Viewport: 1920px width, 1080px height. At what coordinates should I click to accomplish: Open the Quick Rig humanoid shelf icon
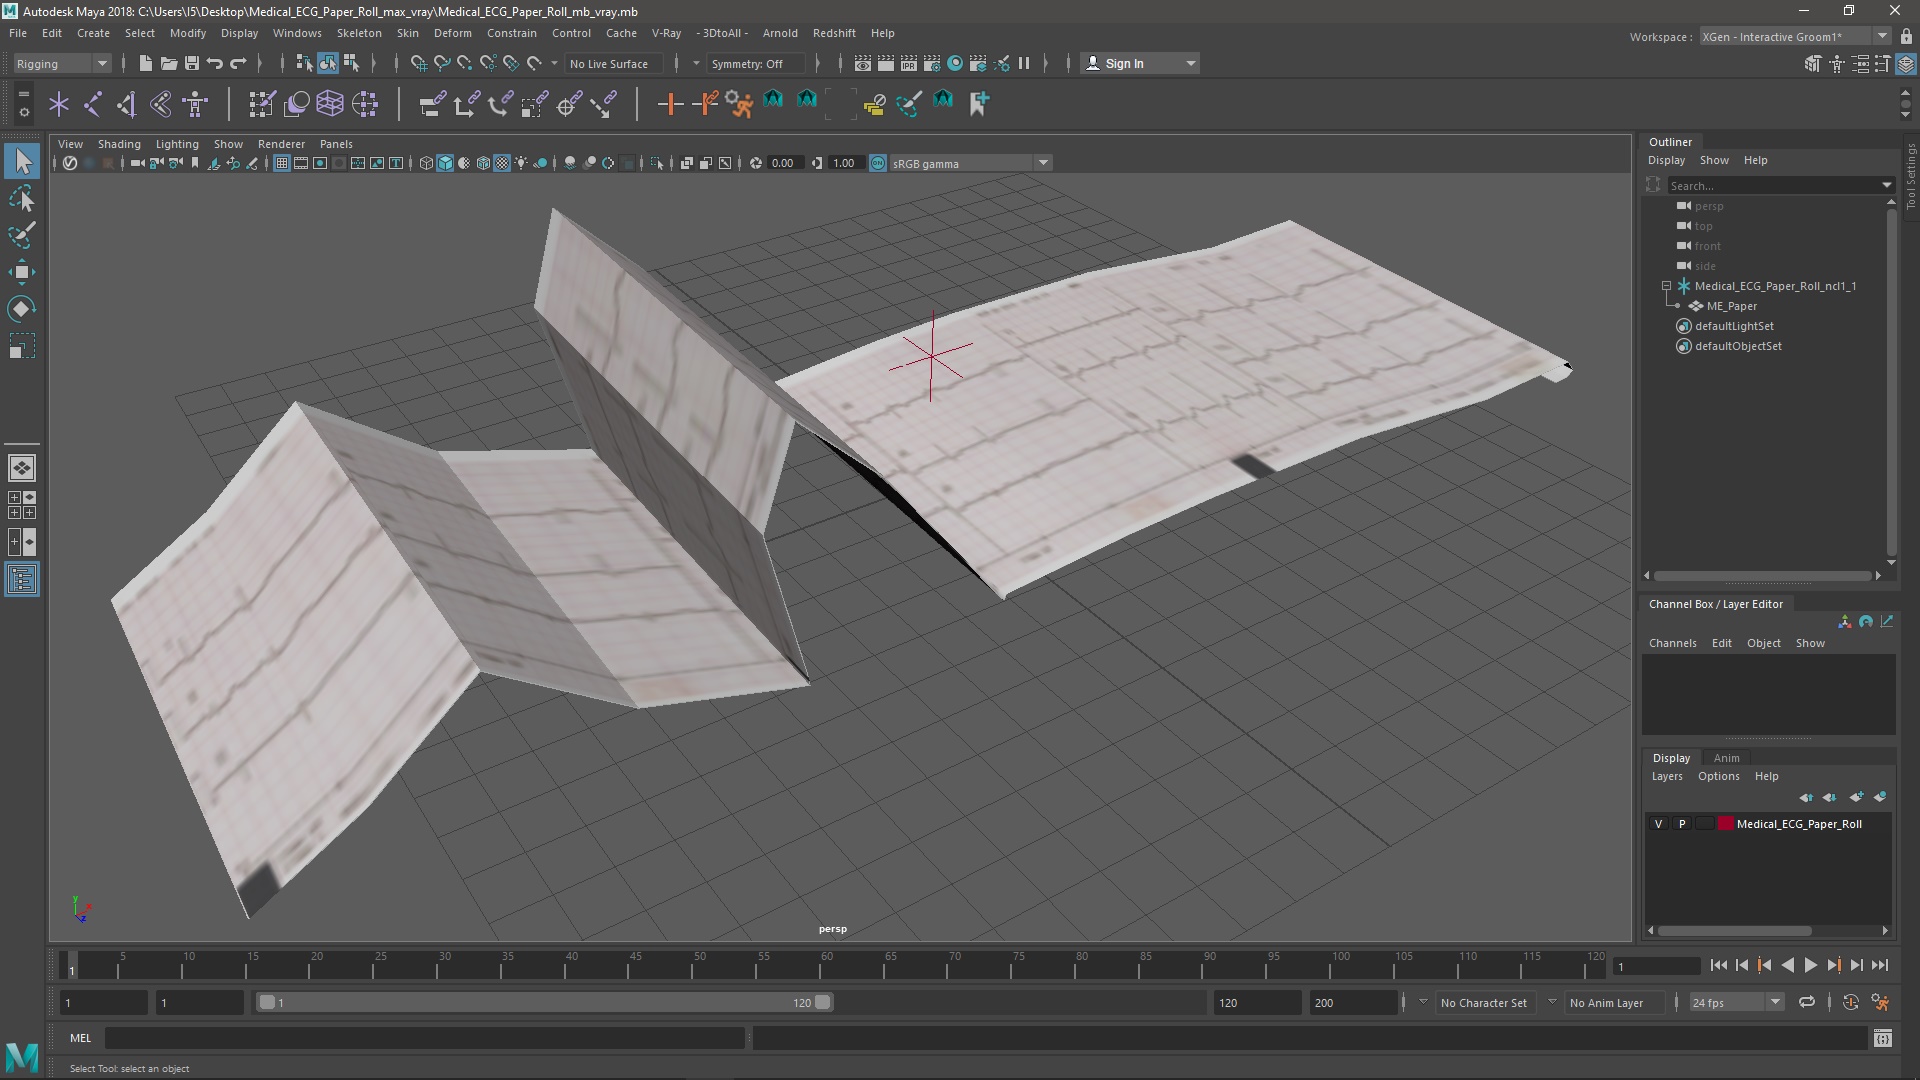(x=195, y=104)
